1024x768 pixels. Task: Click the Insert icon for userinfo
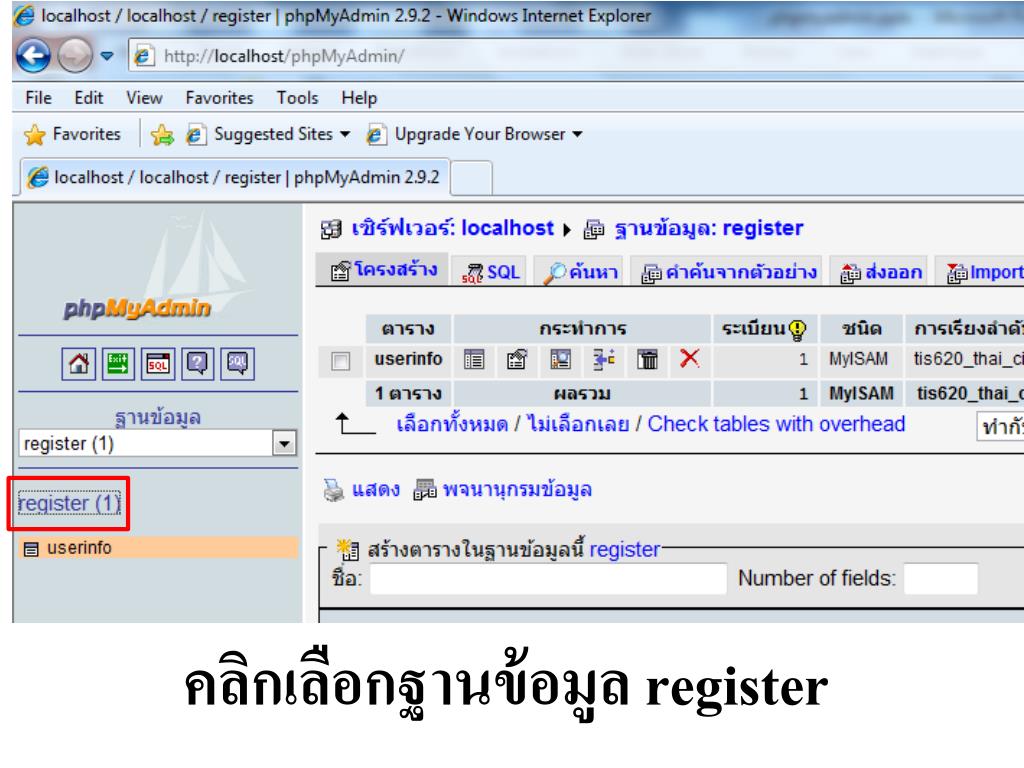pyautogui.click(x=604, y=359)
